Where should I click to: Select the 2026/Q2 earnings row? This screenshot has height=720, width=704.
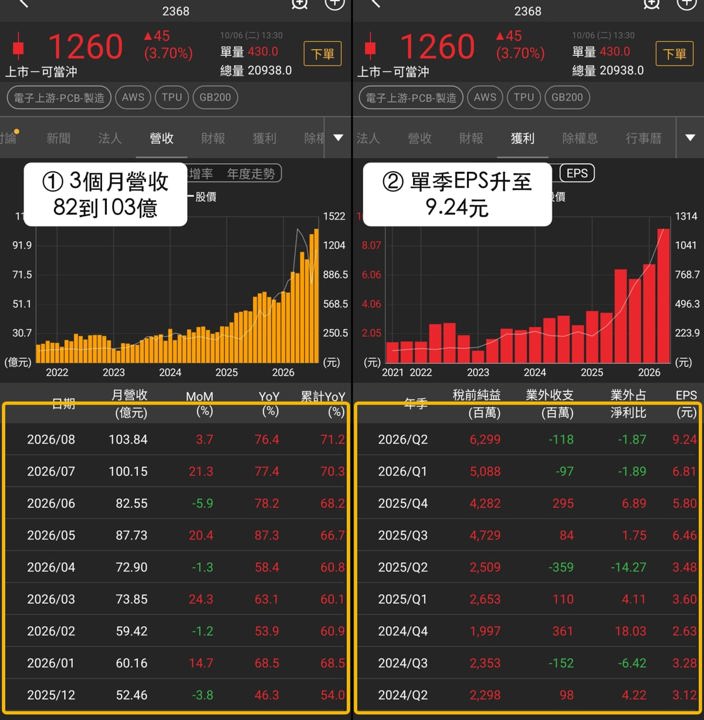coord(528,439)
